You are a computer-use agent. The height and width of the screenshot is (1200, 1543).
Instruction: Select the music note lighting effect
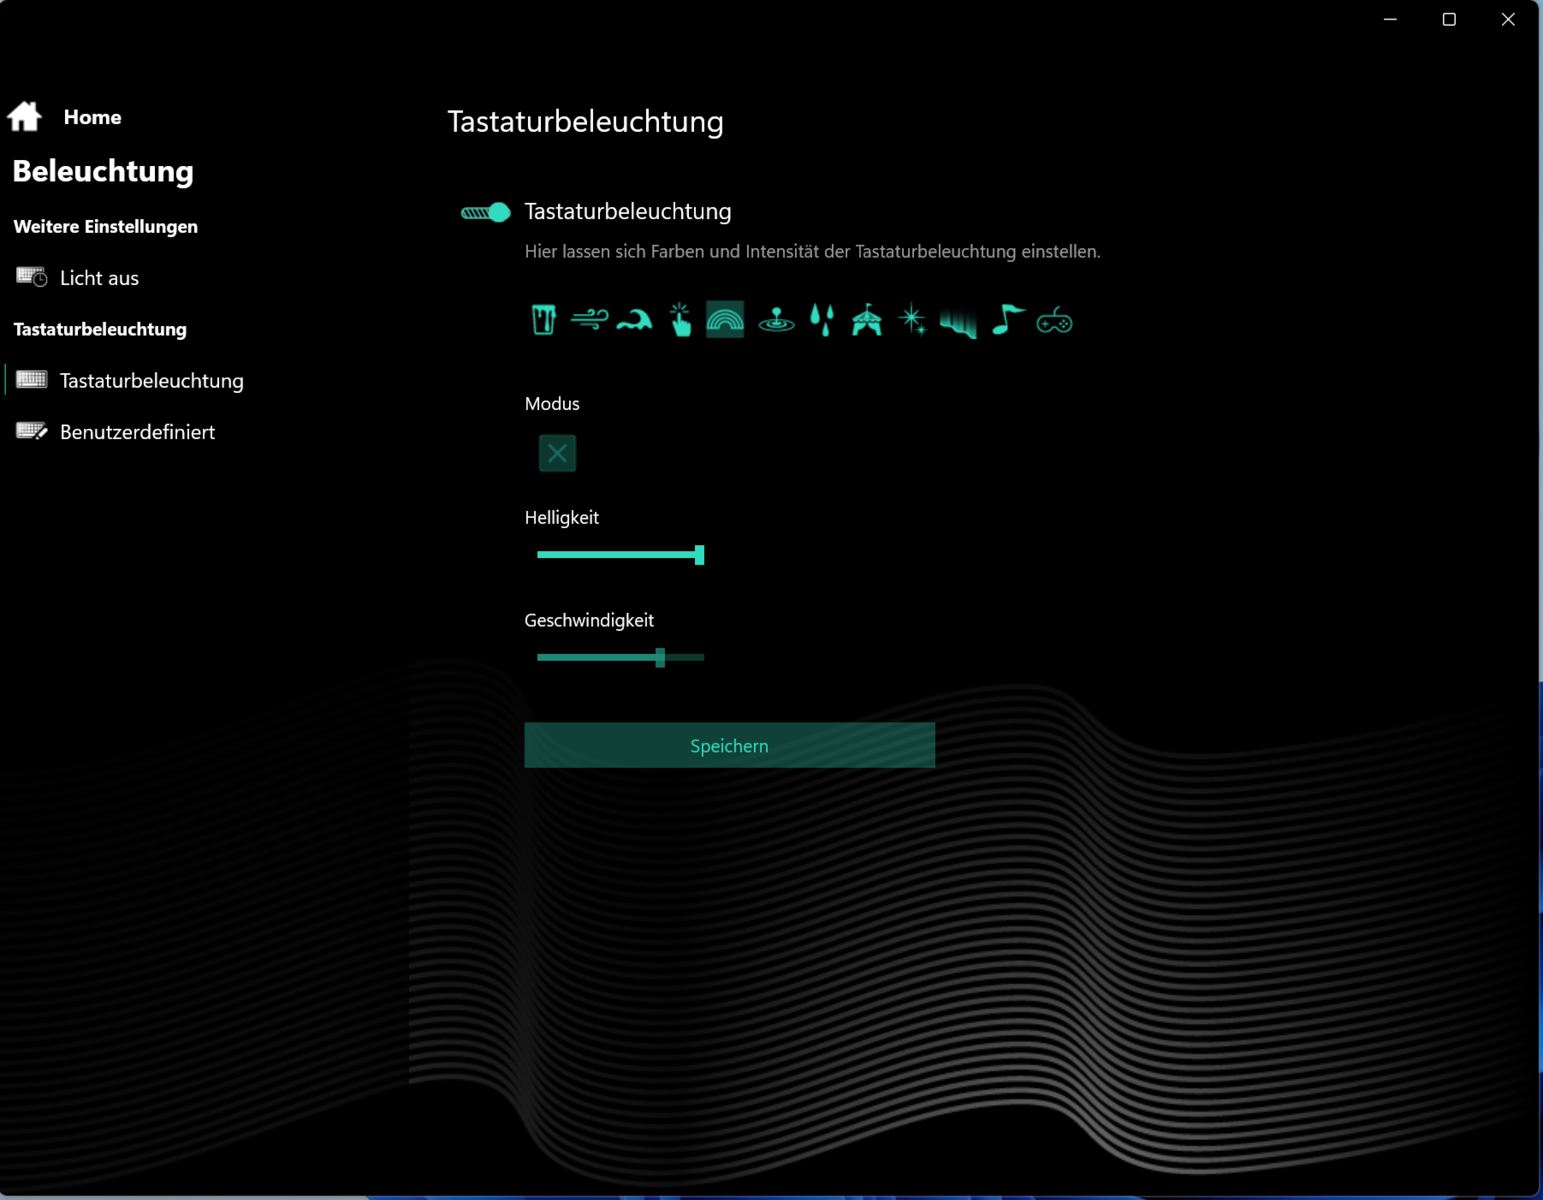click(1007, 320)
